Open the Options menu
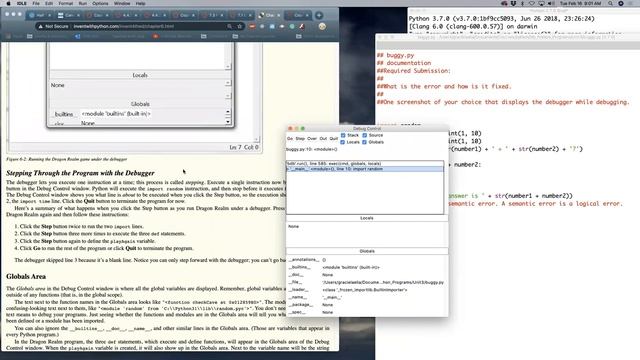This screenshot has height=360, width=640. (x=100, y=3)
